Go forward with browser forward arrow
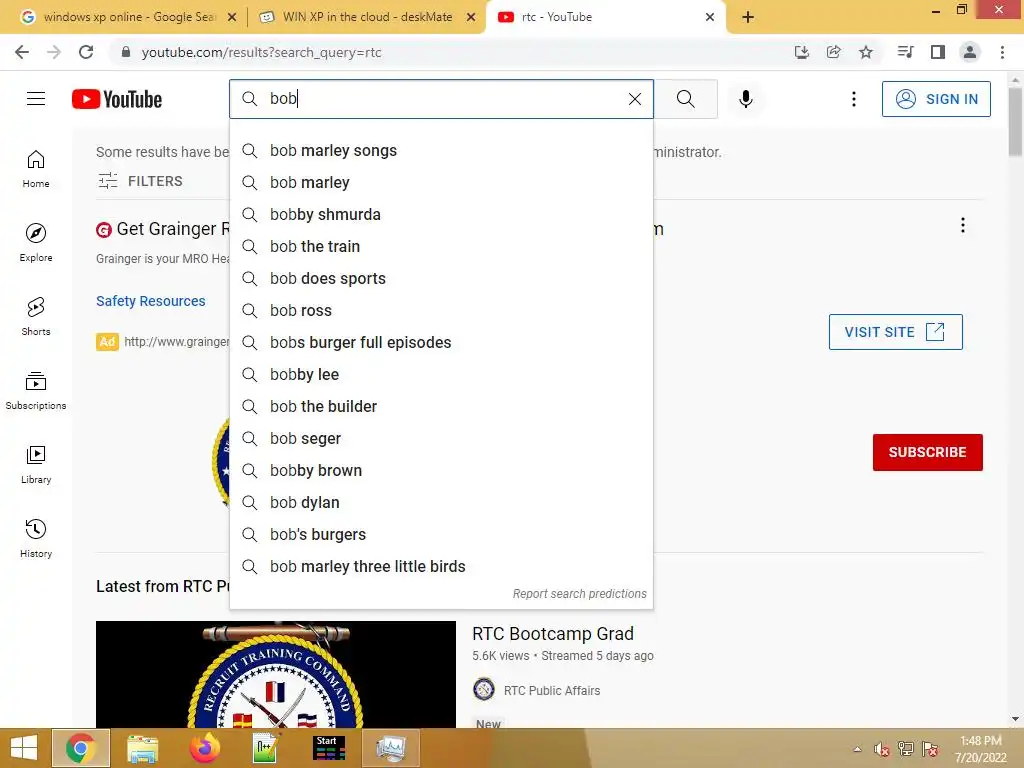1024x768 pixels. point(54,52)
